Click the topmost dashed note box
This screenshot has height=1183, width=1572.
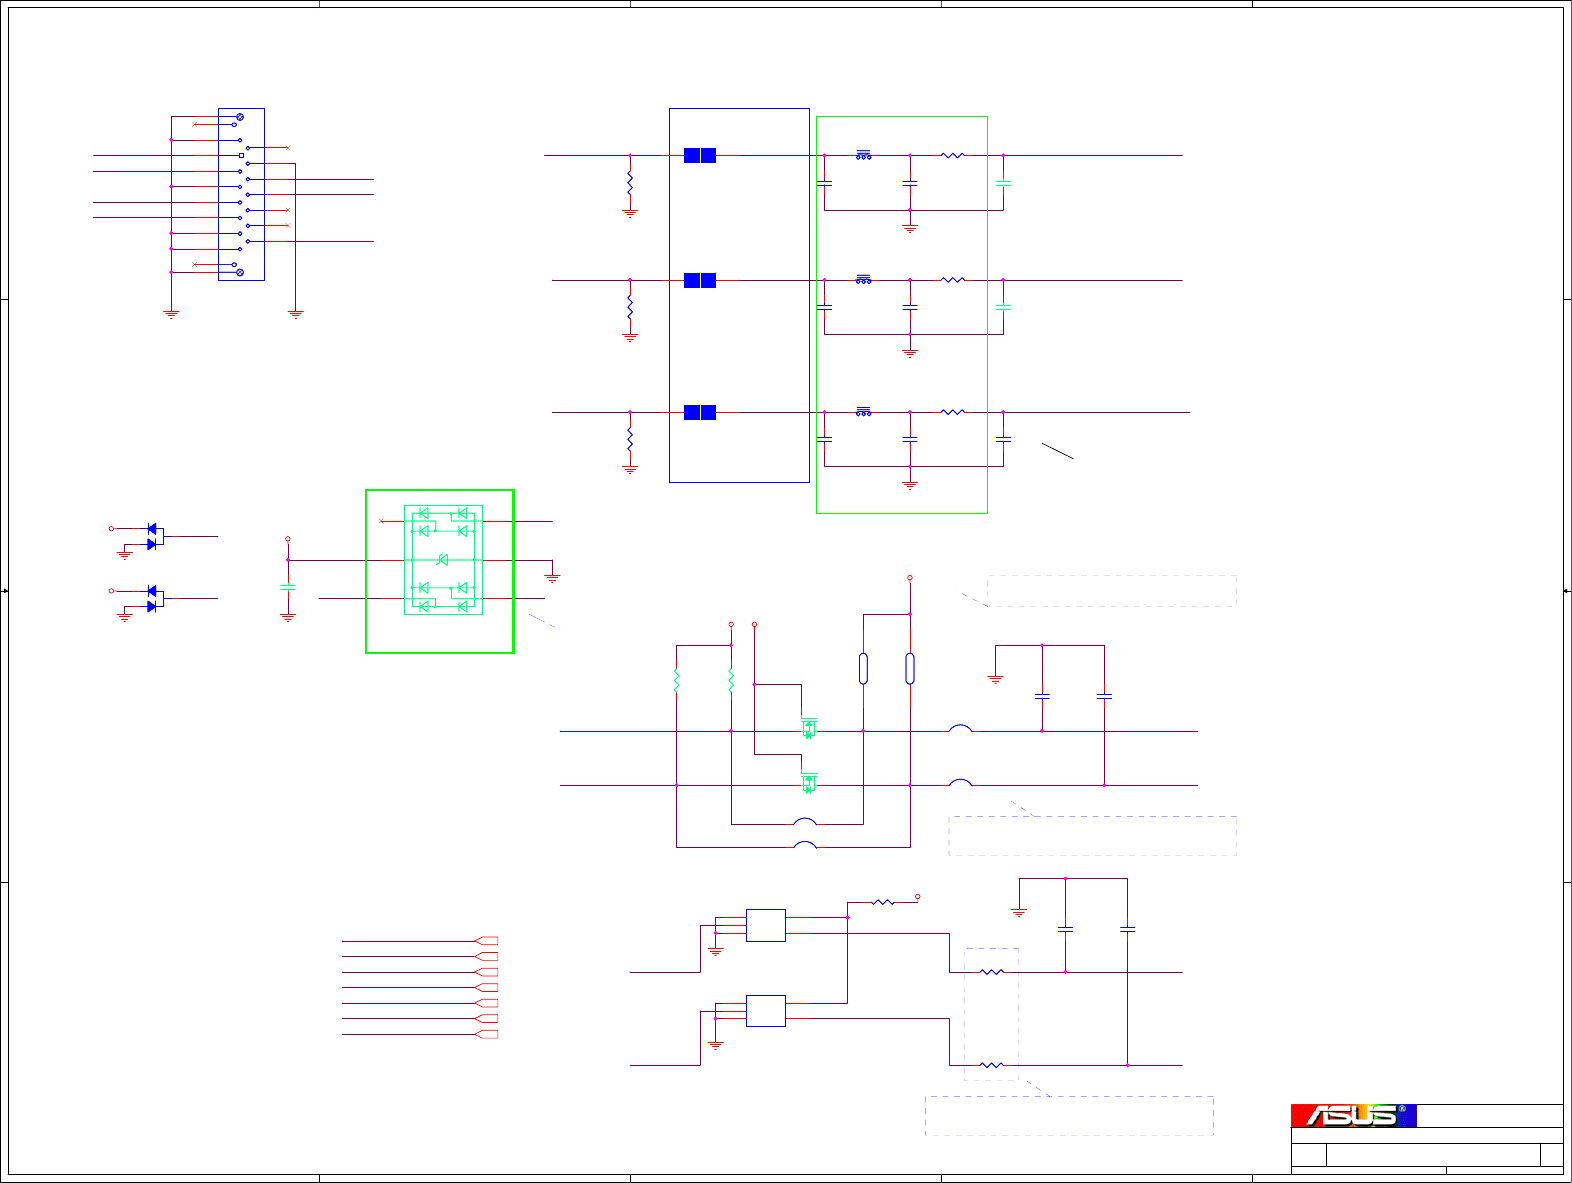(1112, 591)
